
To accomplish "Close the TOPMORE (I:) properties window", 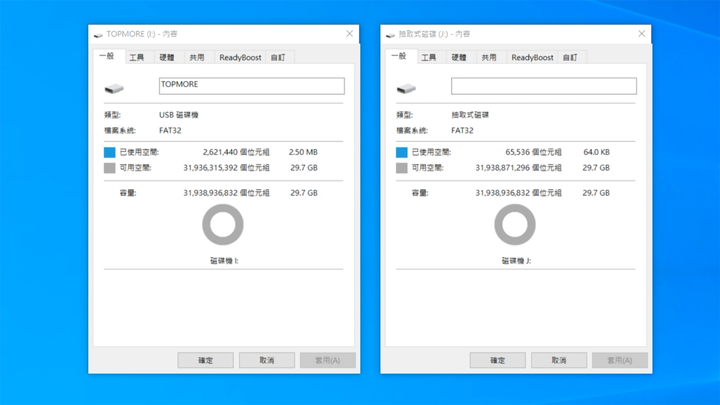I will tap(349, 34).
